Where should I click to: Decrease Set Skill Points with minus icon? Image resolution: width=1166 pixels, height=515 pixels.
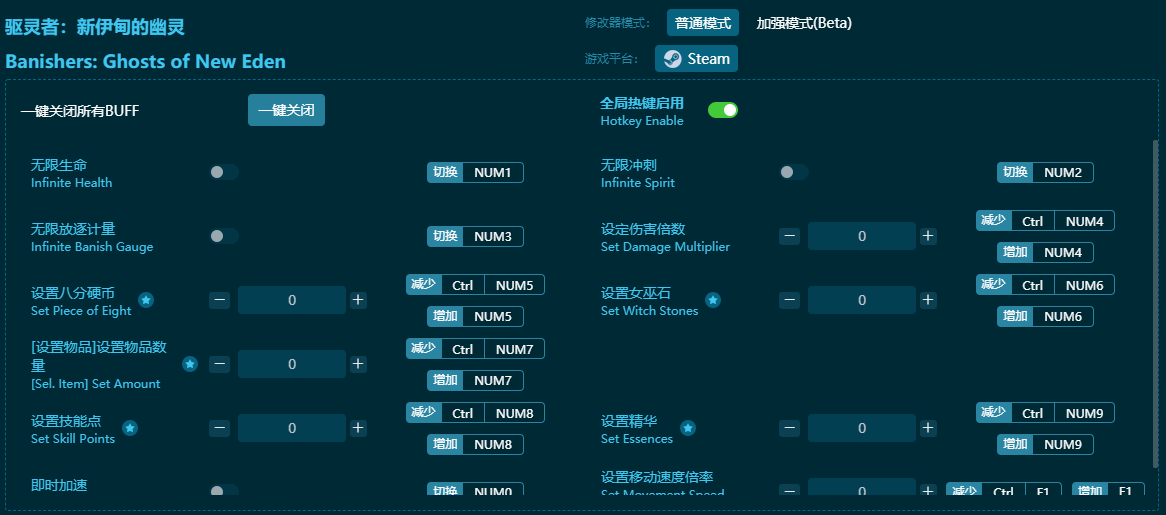[x=220, y=428]
